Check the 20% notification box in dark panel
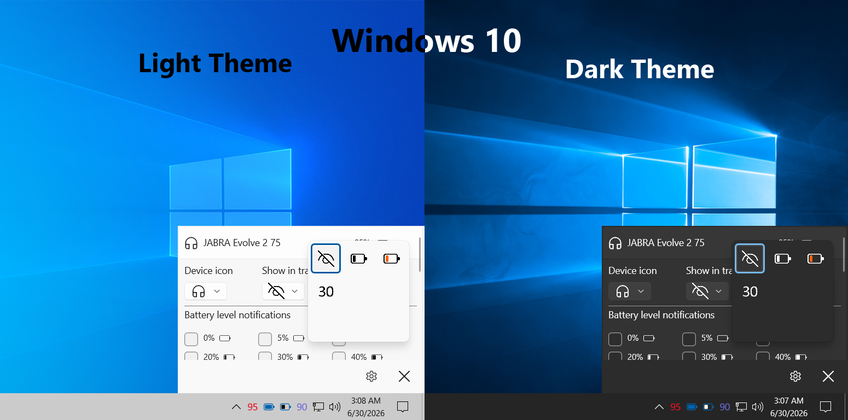 615,356
